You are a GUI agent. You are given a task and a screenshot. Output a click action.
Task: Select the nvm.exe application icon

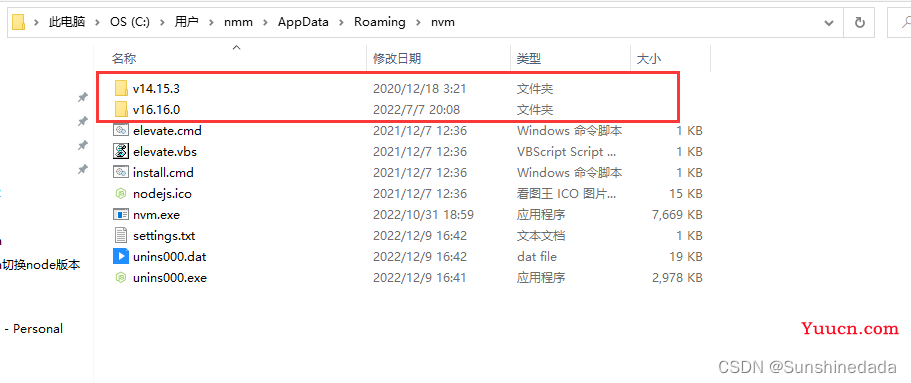pos(121,214)
